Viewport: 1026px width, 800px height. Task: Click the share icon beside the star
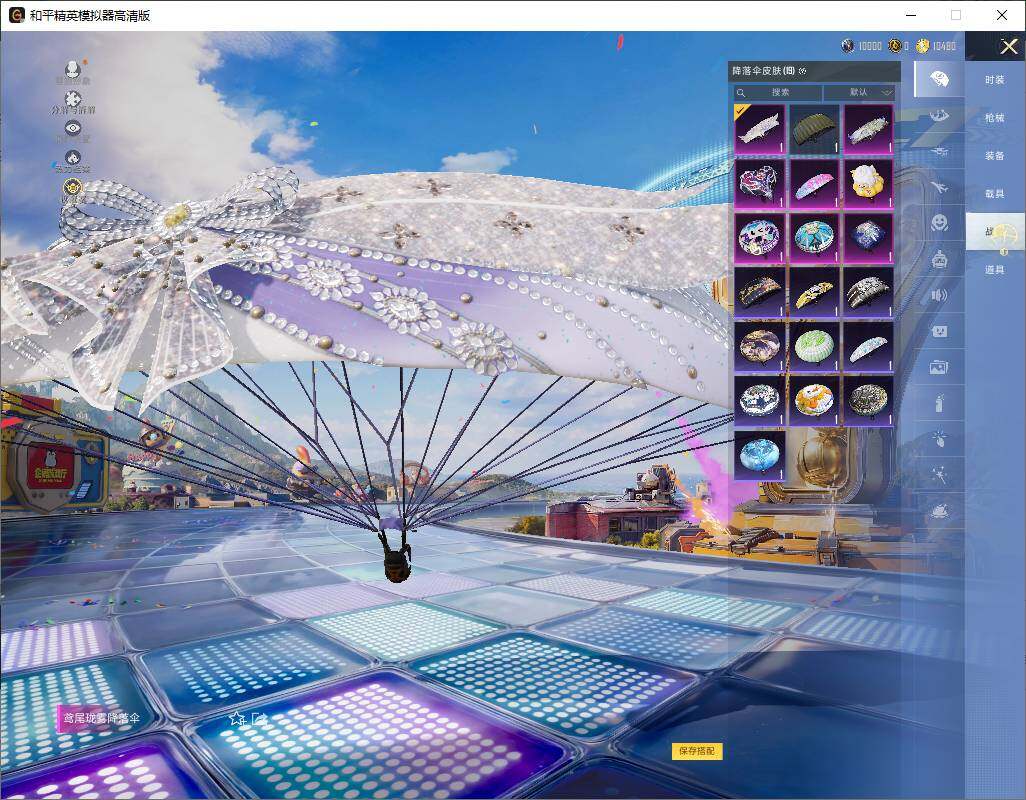click(260, 719)
